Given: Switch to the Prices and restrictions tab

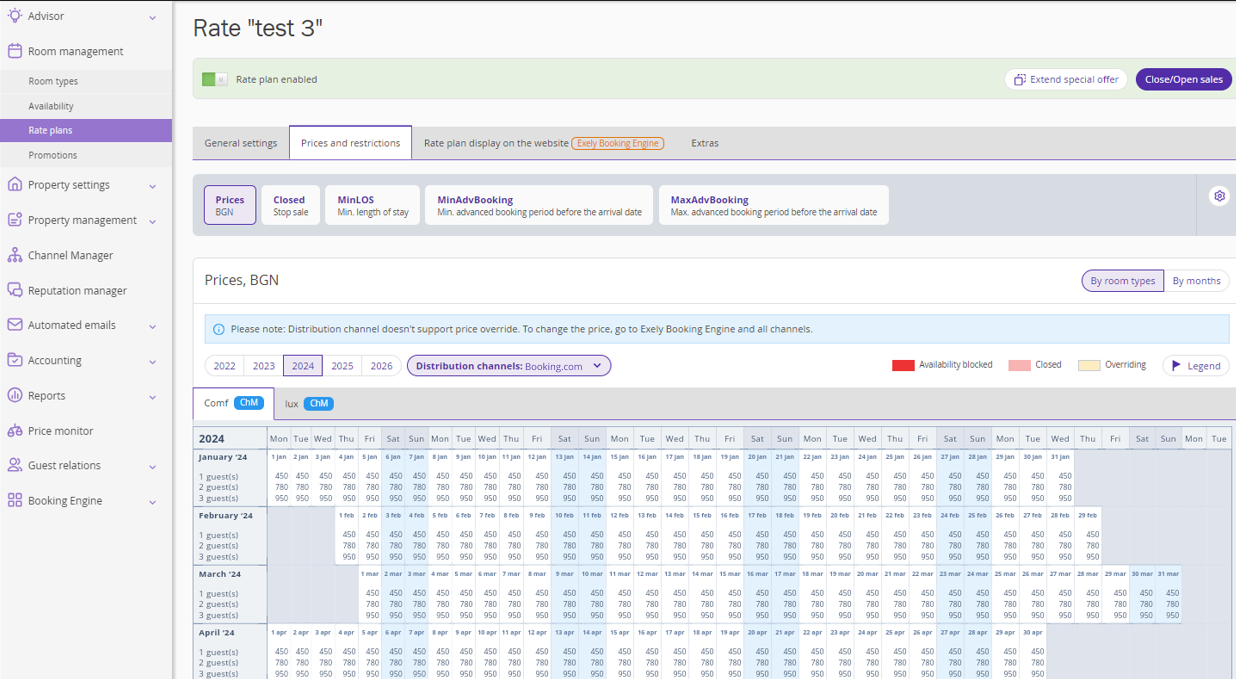Looking at the screenshot, I should click(350, 142).
